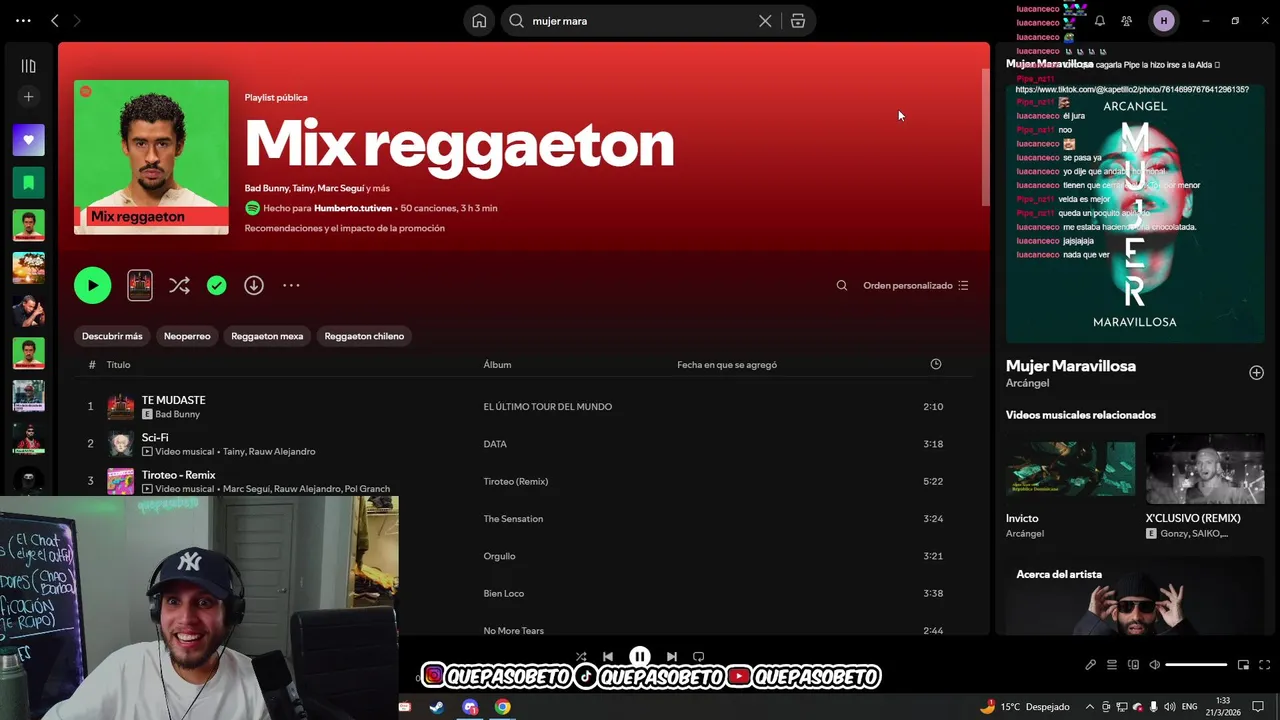Open the 'Orden personalizado' sort dropdown
The image size is (1280, 720).
click(x=916, y=285)
